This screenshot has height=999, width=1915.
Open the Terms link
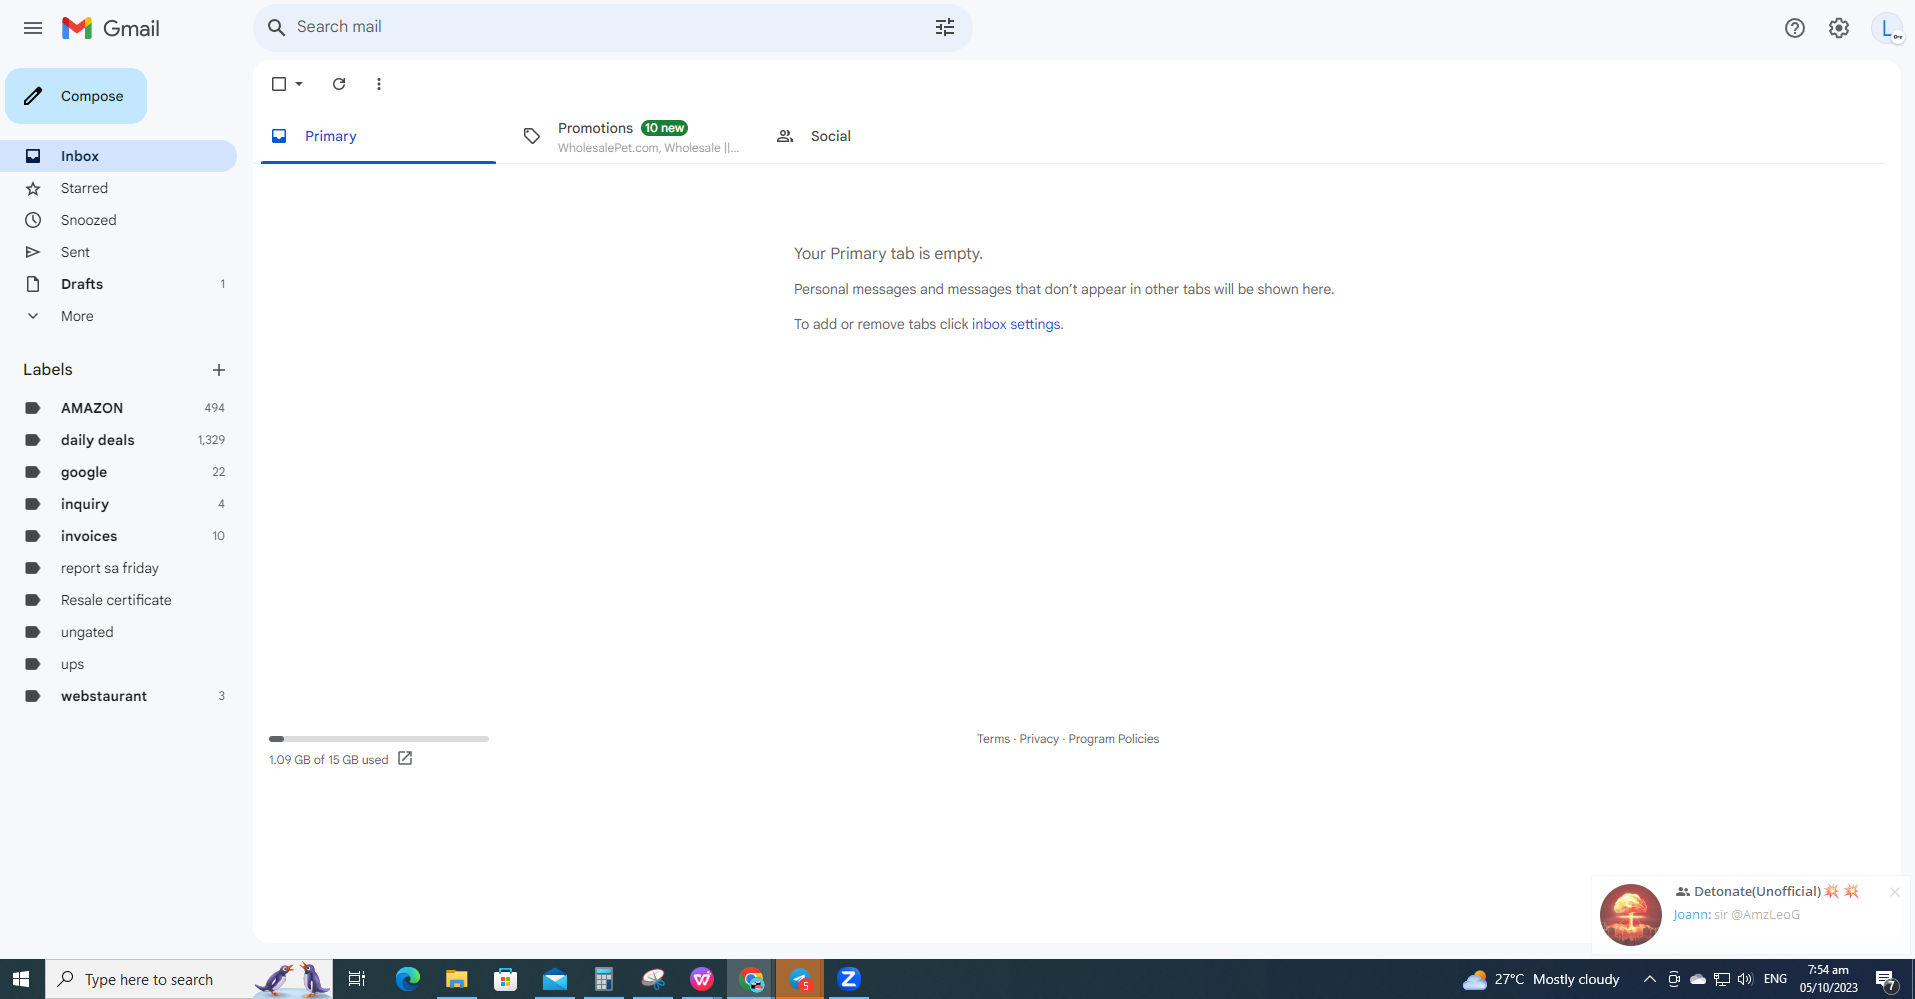(993, 739)
